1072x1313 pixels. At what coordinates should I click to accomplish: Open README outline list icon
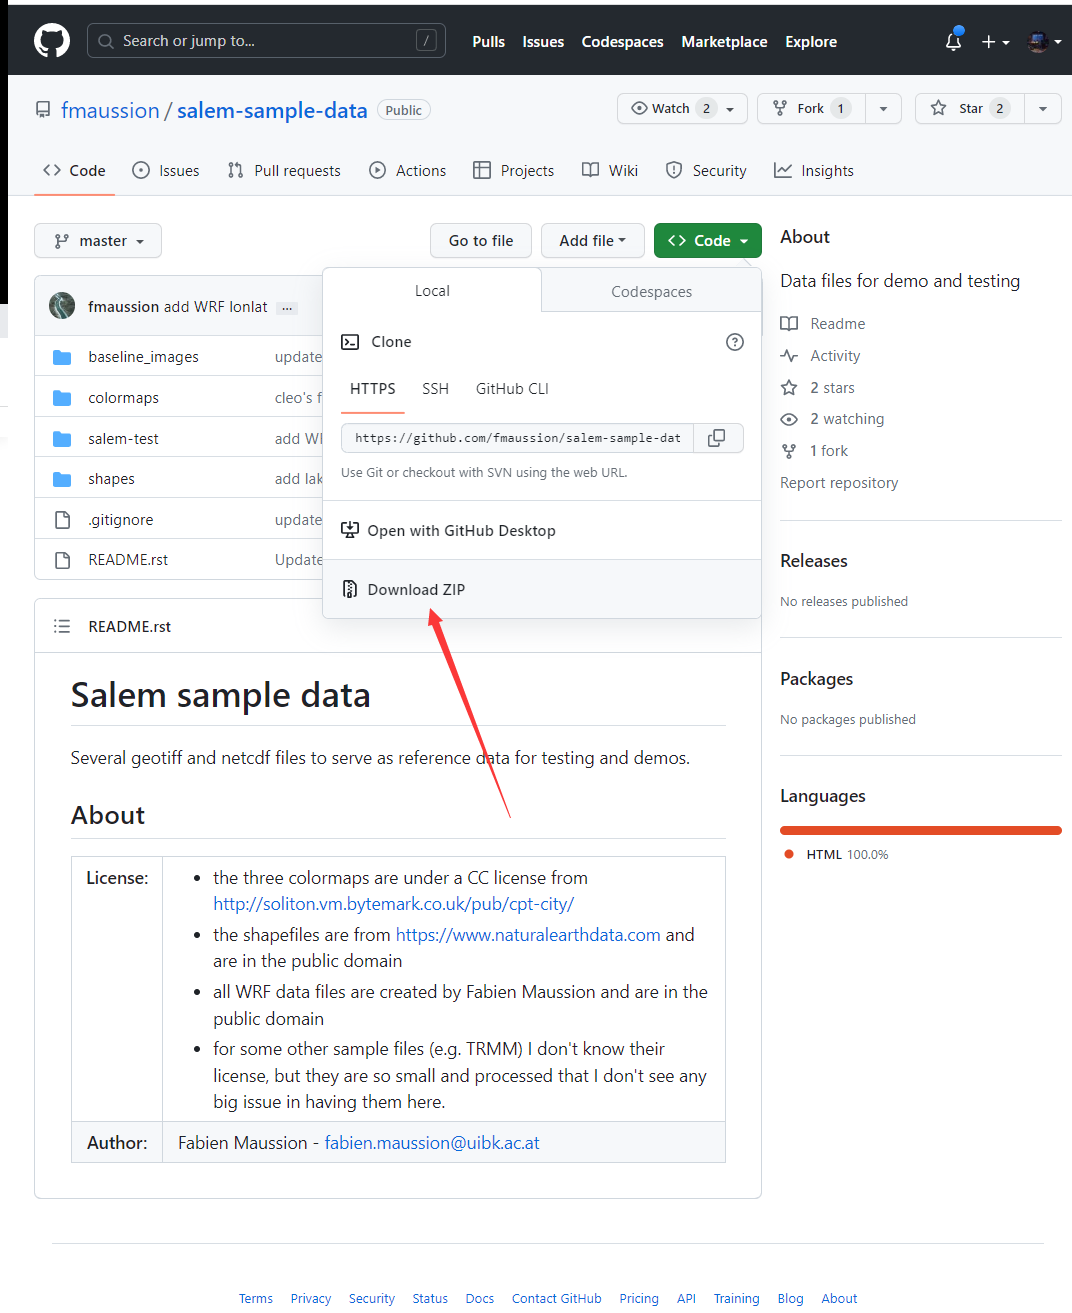[62, 626]
